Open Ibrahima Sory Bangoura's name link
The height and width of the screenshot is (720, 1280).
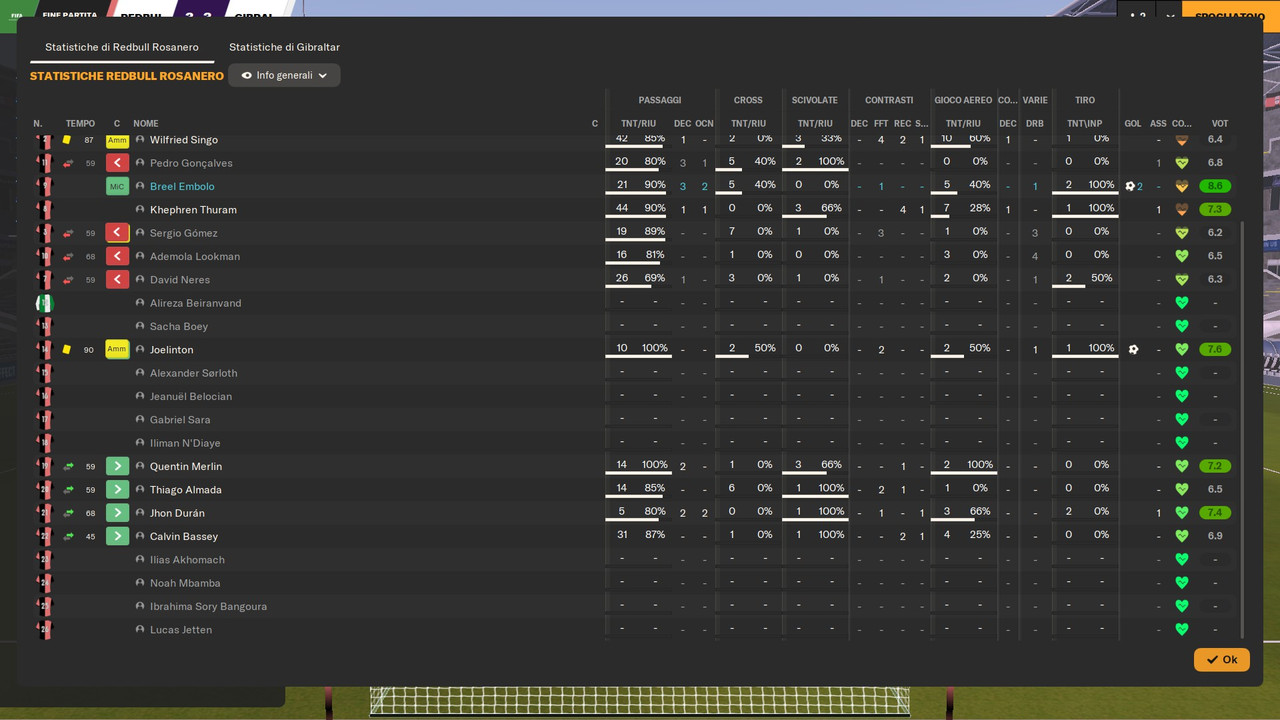pyautogui.click(x=208, y=606)
